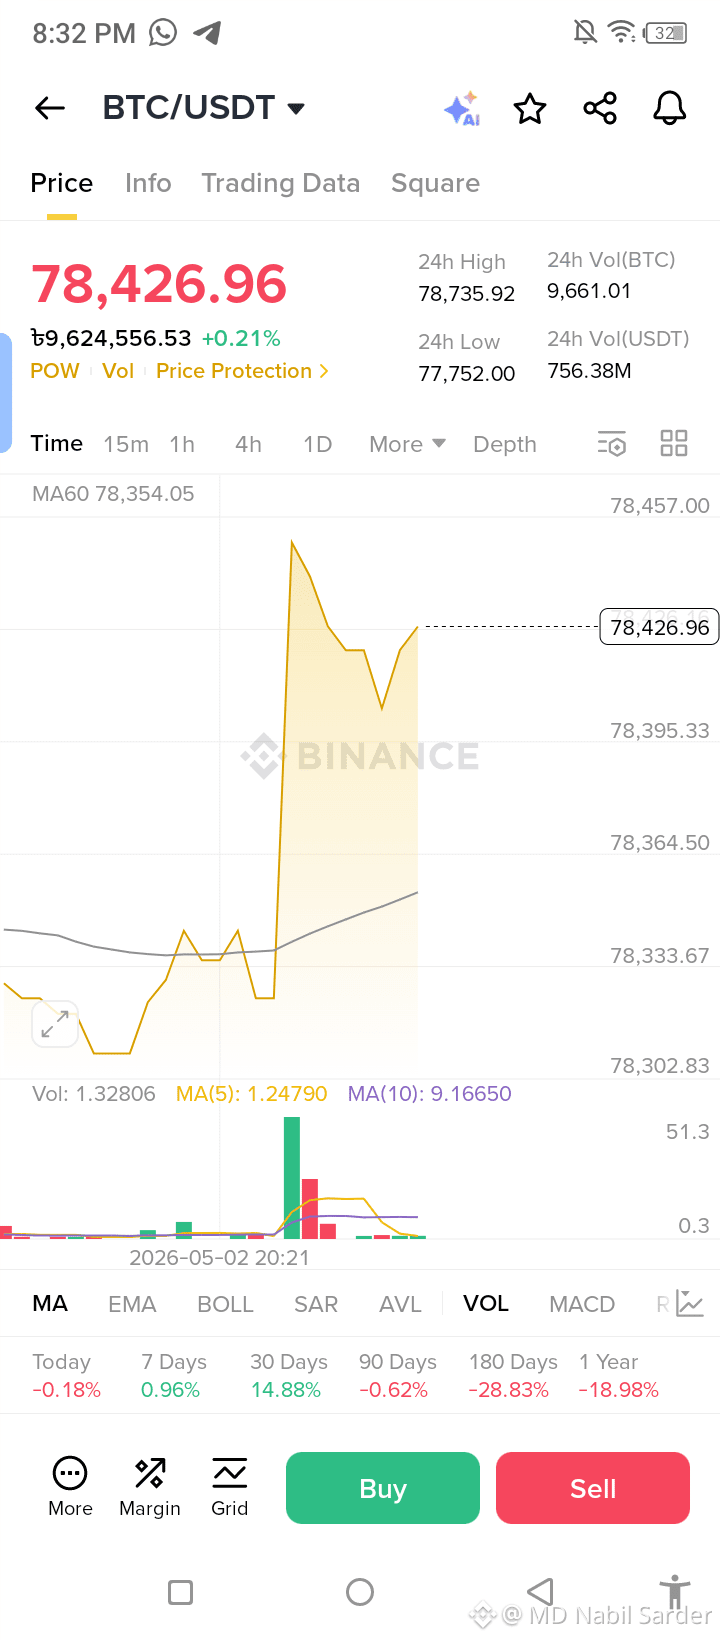Expand the chart to fullscreen

pyautogui.click(x=55, y=1024)
